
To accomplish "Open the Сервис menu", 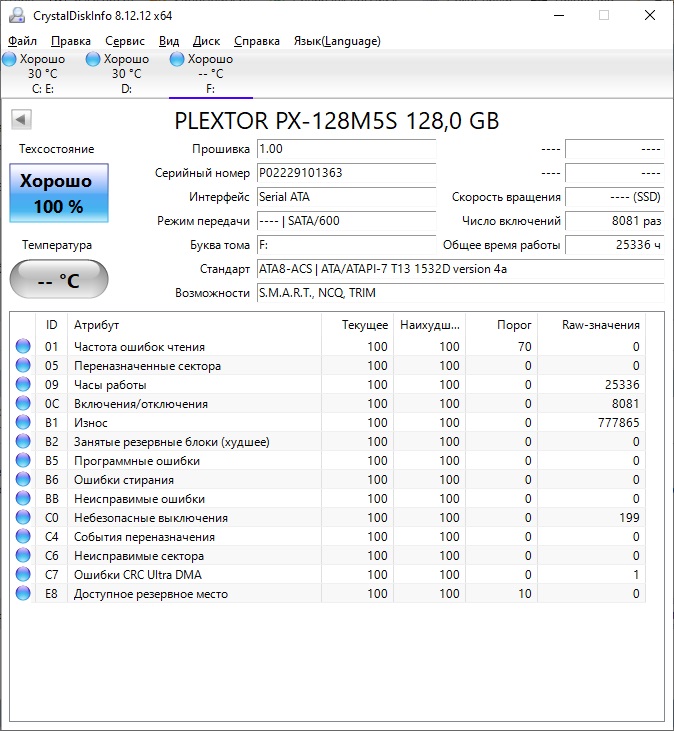I will [x=125, y=41].
